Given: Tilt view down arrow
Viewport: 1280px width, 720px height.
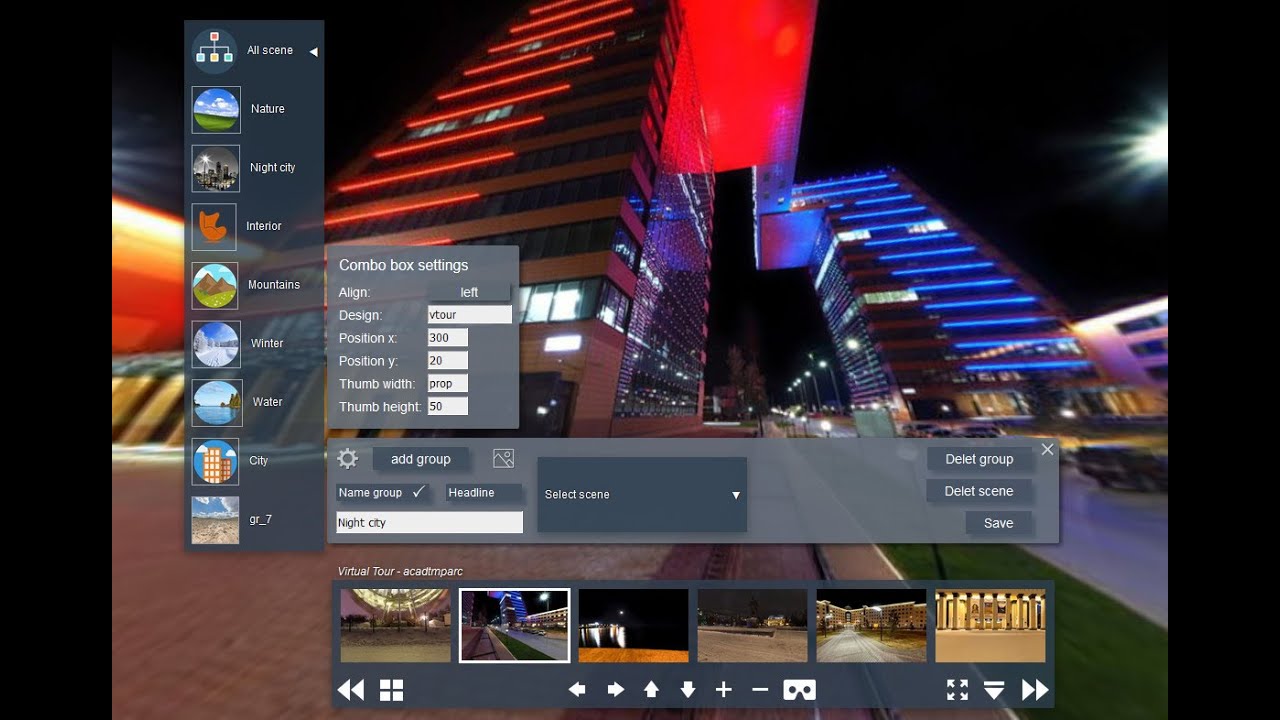Looking at the screenshot, I should click(x=688, y=690).
